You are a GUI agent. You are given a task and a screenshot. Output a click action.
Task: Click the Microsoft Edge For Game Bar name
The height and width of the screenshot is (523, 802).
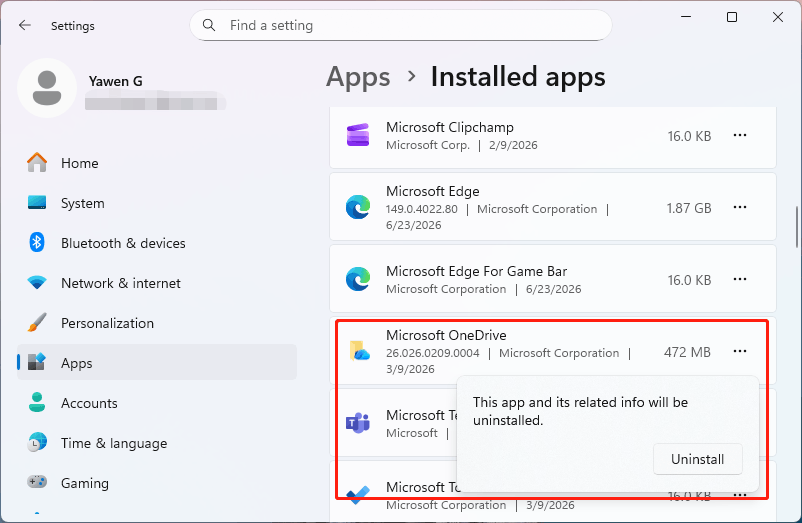(476, 271)
